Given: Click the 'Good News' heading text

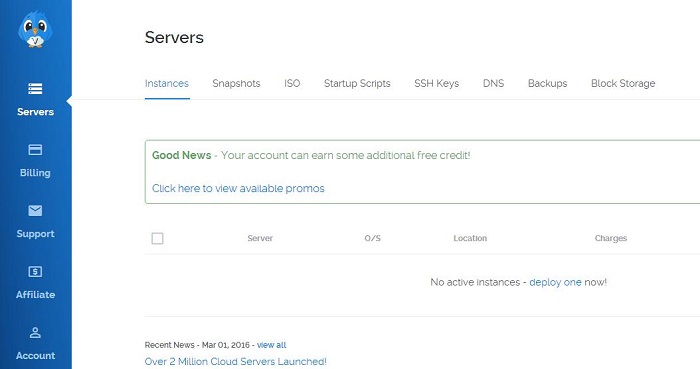Looking at the screenshot, I should point(182,155).
